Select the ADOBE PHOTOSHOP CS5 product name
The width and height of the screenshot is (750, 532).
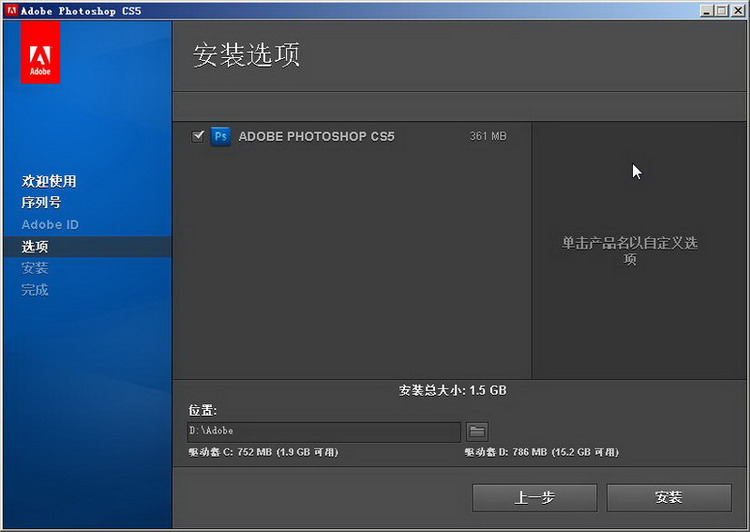317,136
